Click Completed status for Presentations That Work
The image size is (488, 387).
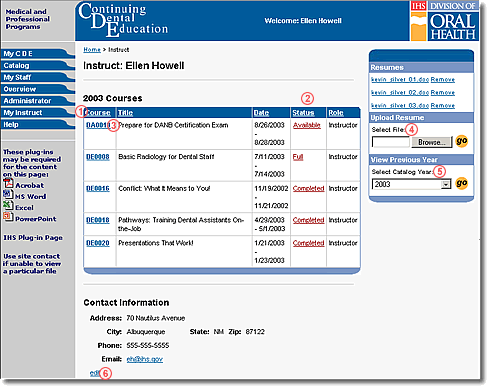[309, 243]
